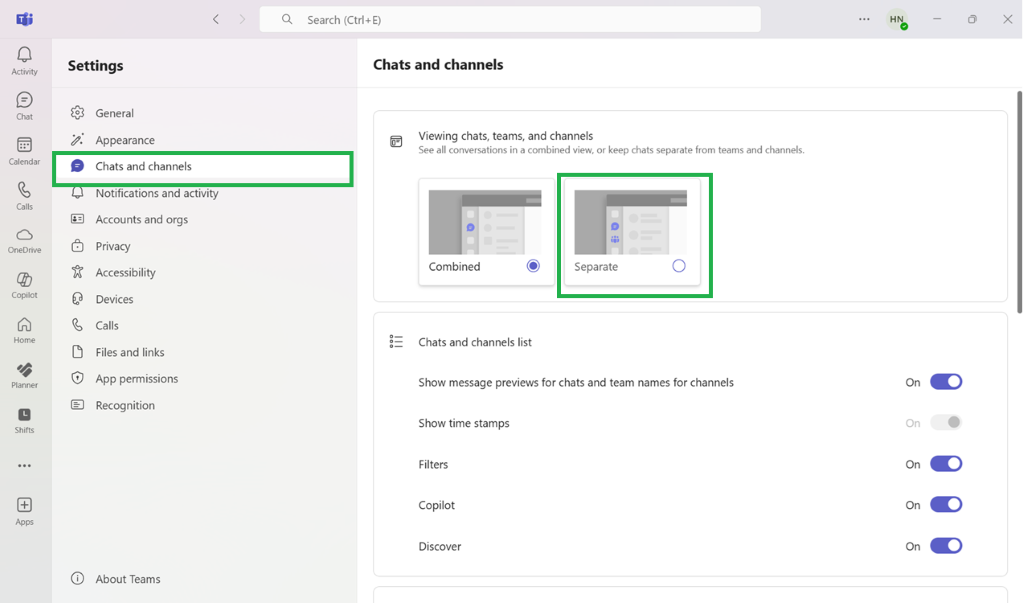Open Home in the app rail
The image size is (1024, 603).
(x=24, y=331)
